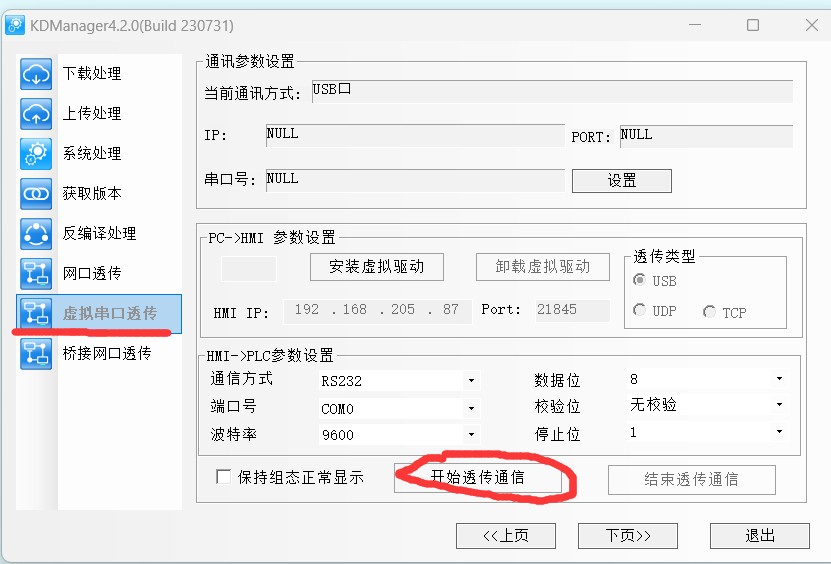The width and height of the screenshot is (831, 564).
Task: Click the IP NULL field
Action: point(415,135)
